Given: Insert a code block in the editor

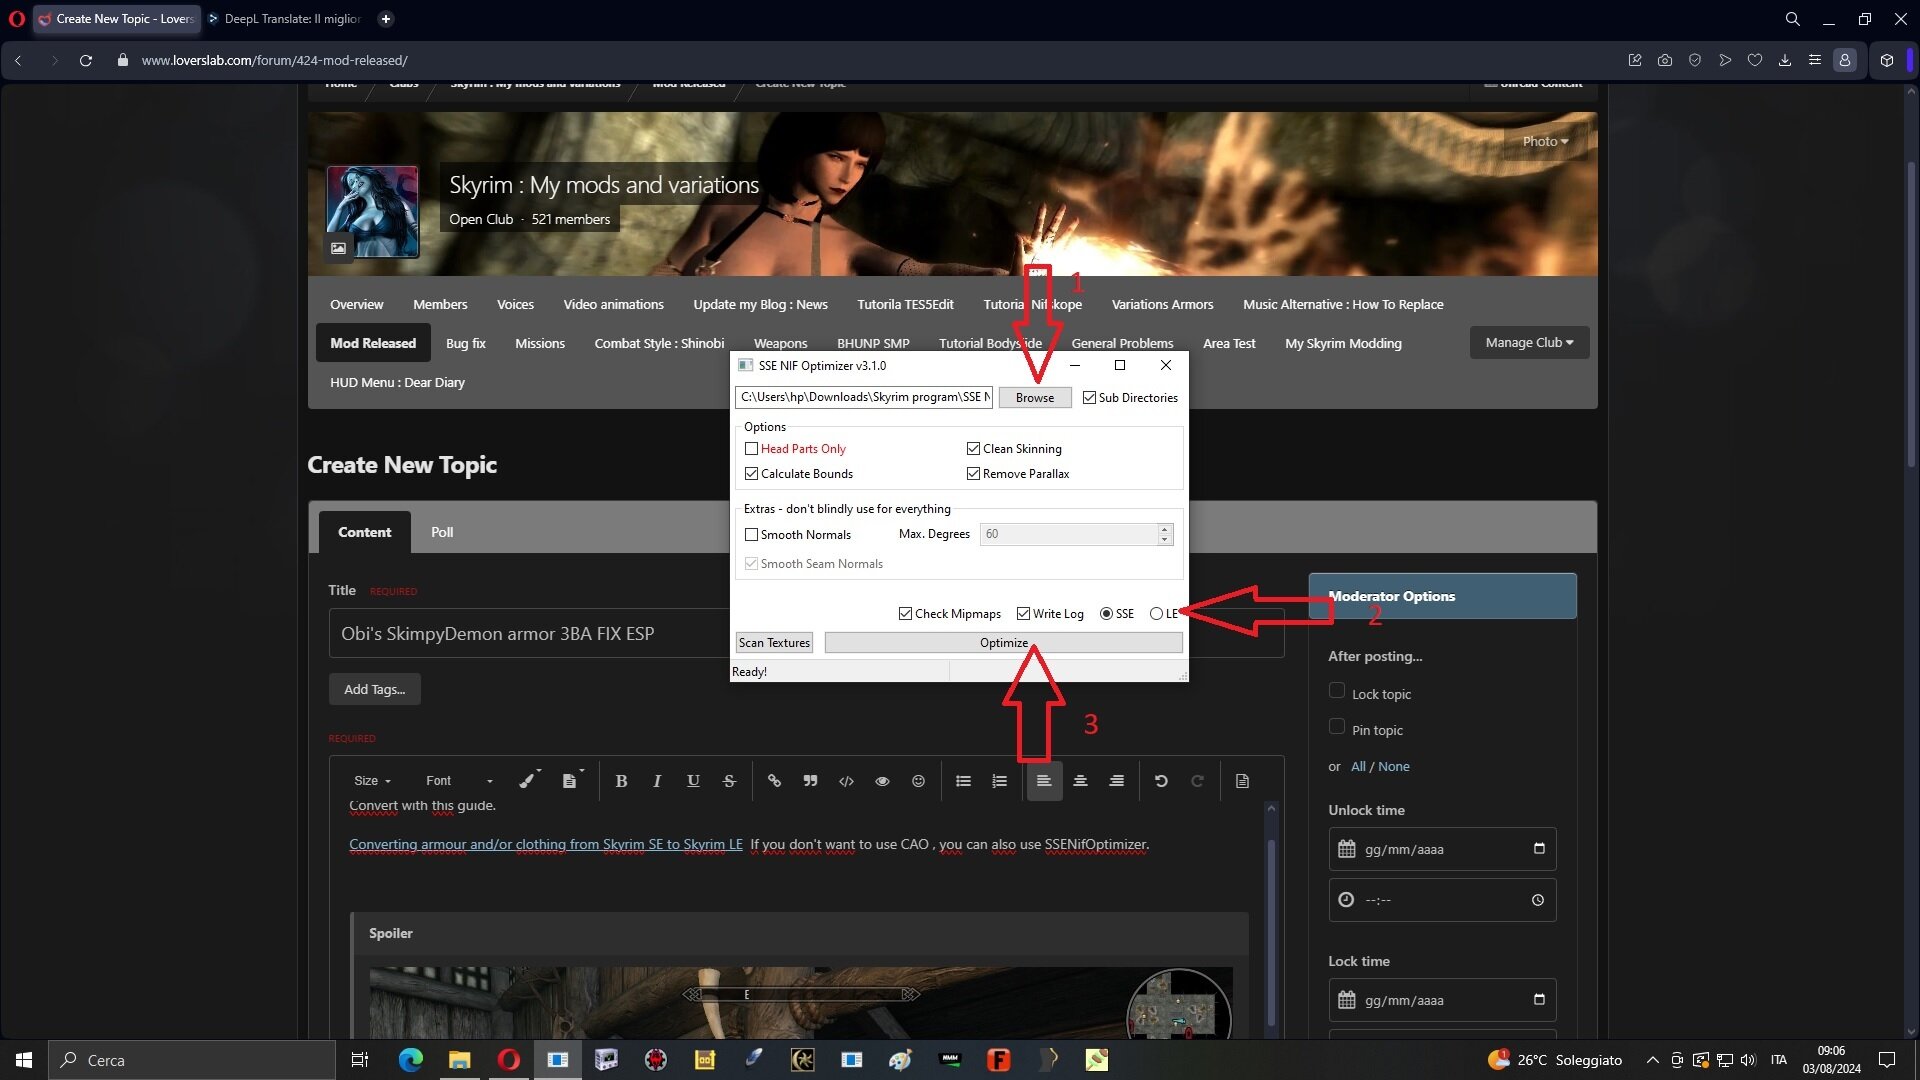Looking at the screenshot, I should (x=846, y=781).
